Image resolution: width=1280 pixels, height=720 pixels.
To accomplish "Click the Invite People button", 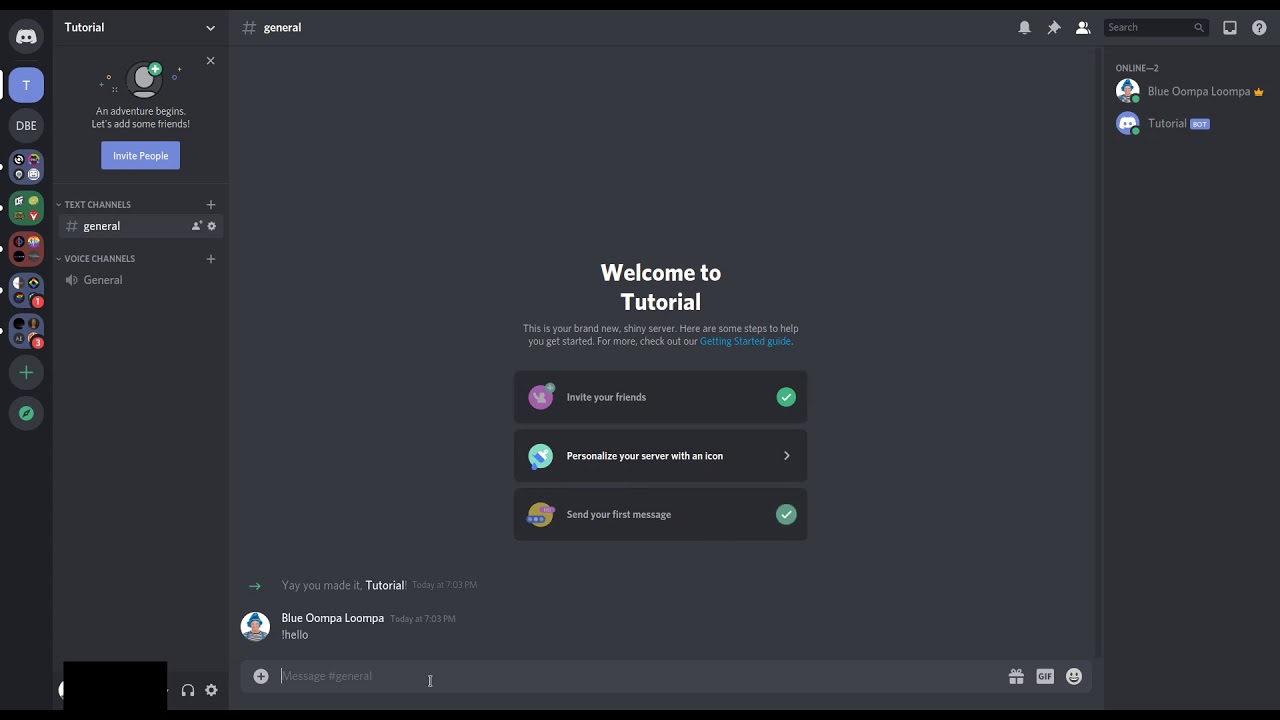I will tap(140, 155).
